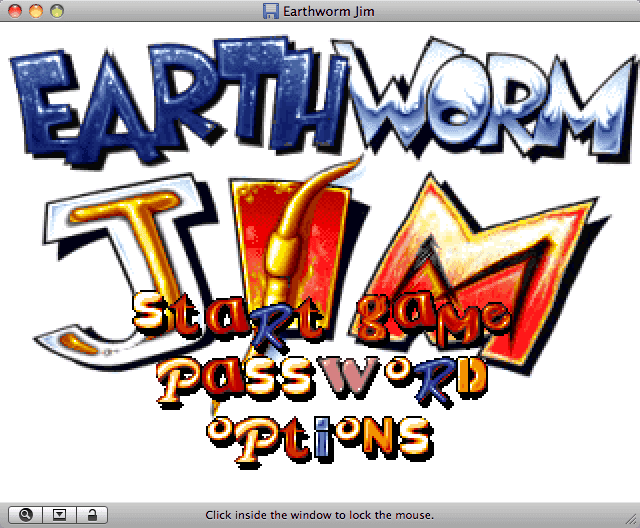
Task: Minimize window with the yellow button
Action: point(36,11)
